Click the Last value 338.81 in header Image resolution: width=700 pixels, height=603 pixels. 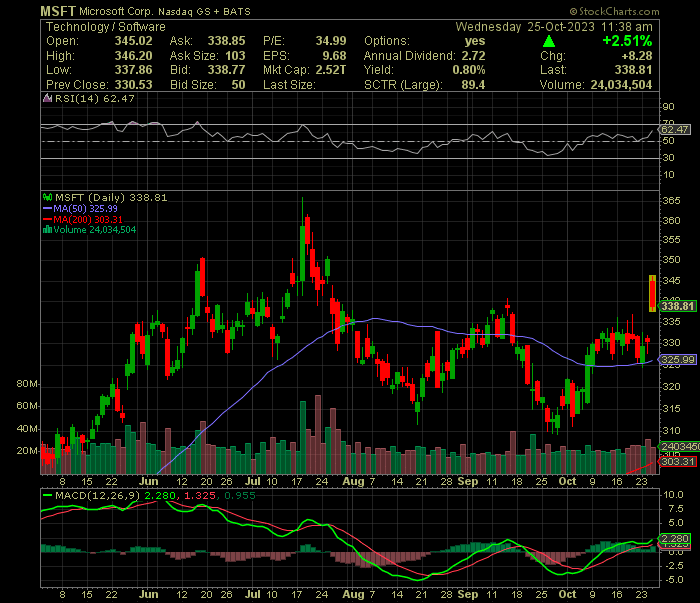633,70
